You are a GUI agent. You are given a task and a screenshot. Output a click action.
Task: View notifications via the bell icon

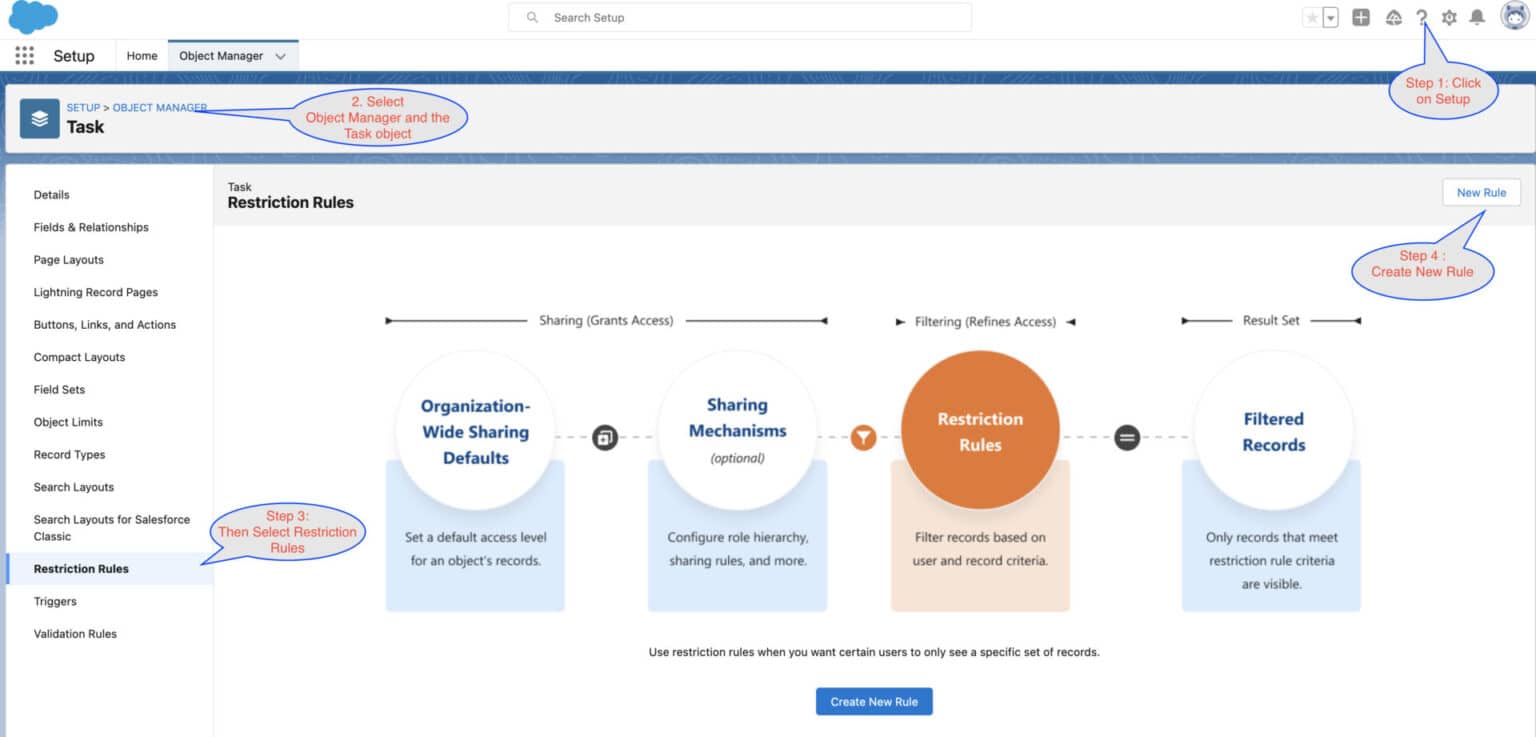1477,17
